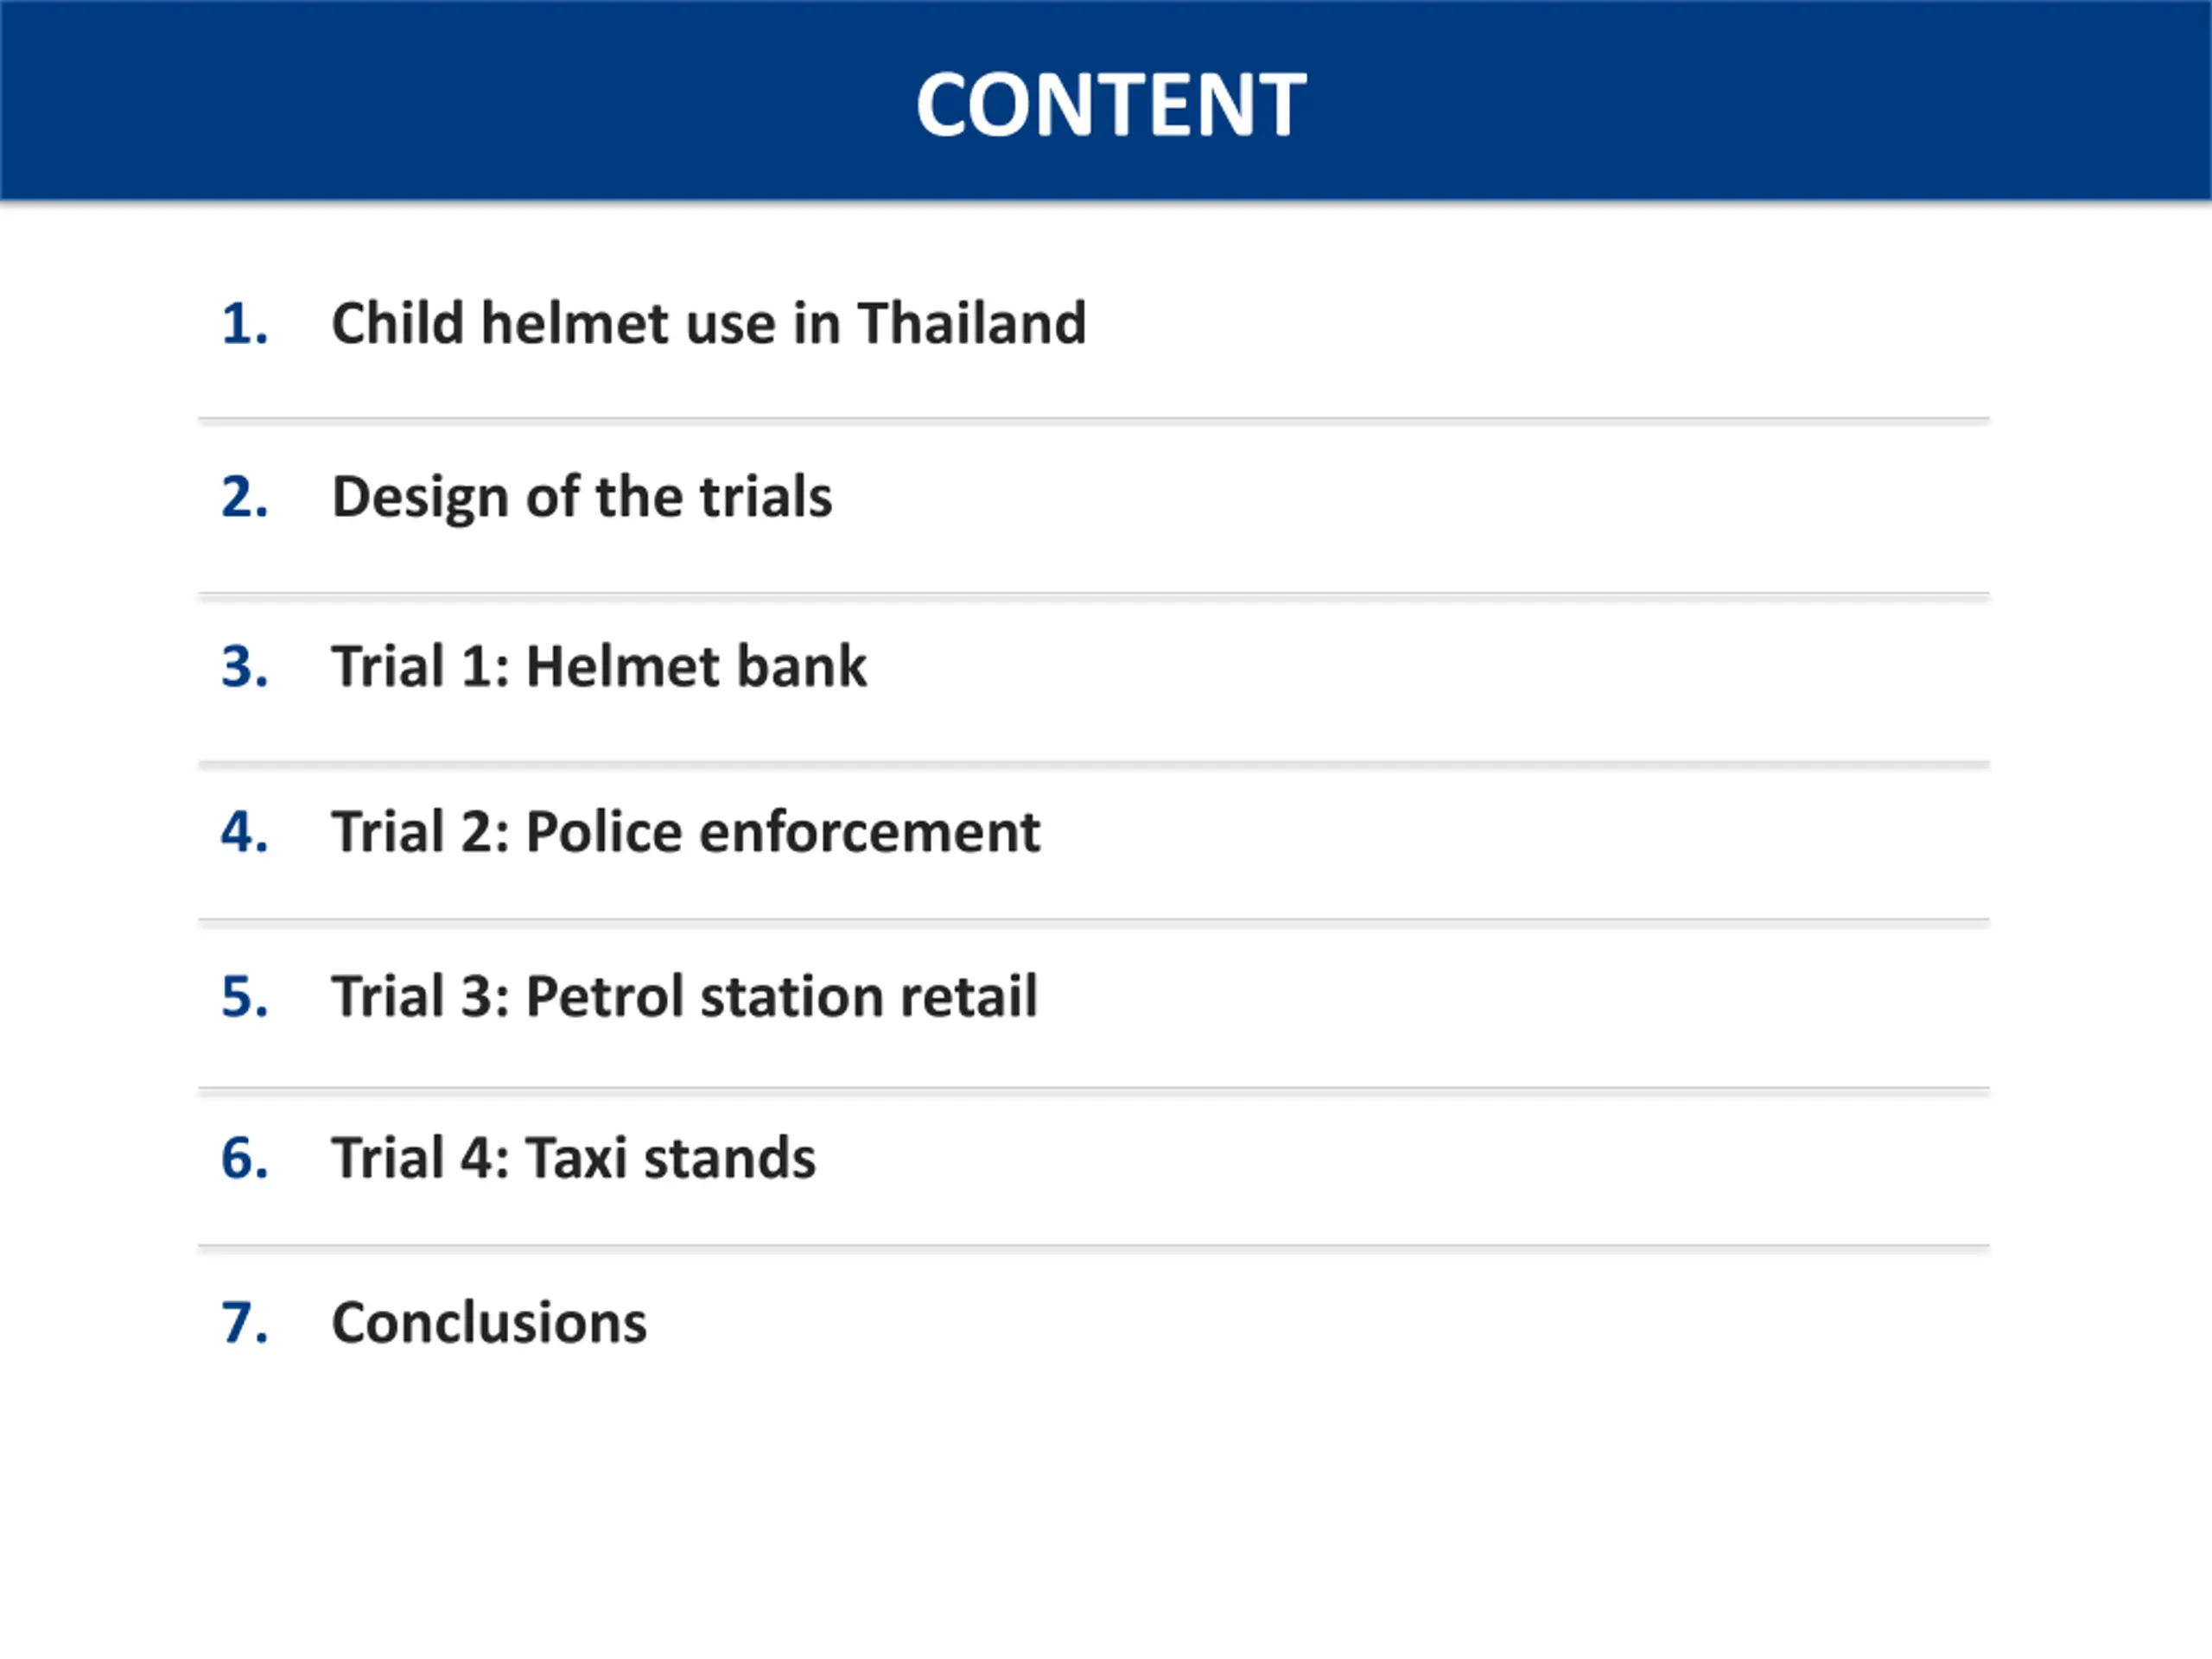
Task: Click divider line above "Conclusions"
Action: pyautogui.click(x=1093, y=1247)
